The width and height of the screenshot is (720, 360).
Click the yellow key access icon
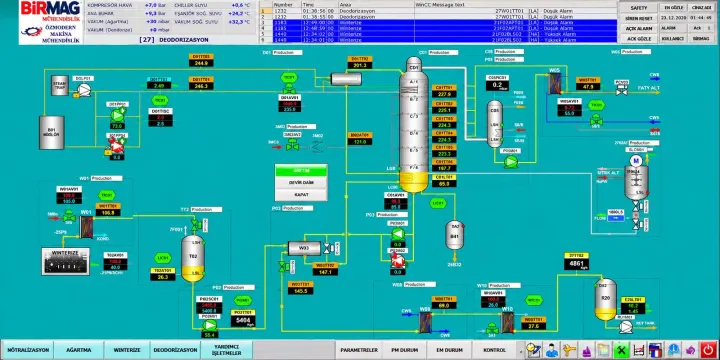(568, 349)
